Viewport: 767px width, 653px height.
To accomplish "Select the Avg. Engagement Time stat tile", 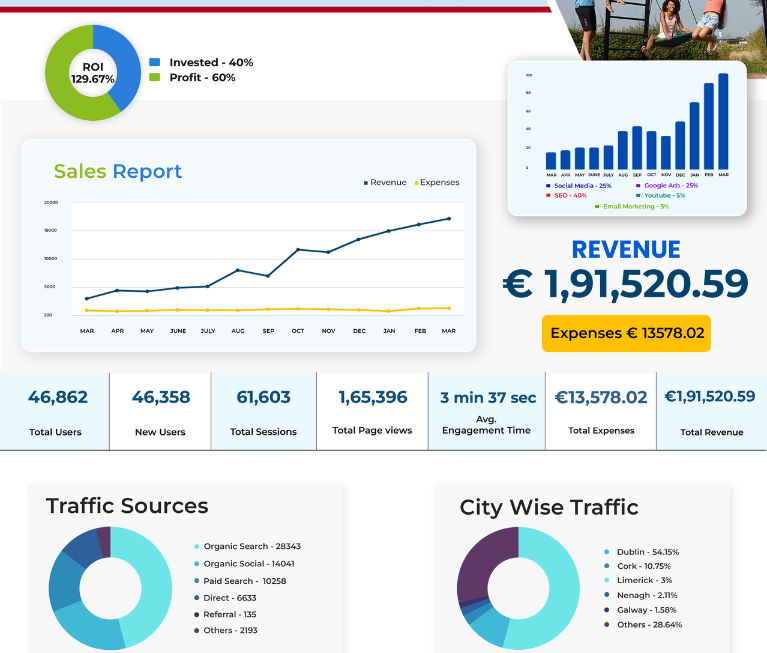I will point(487,411).
